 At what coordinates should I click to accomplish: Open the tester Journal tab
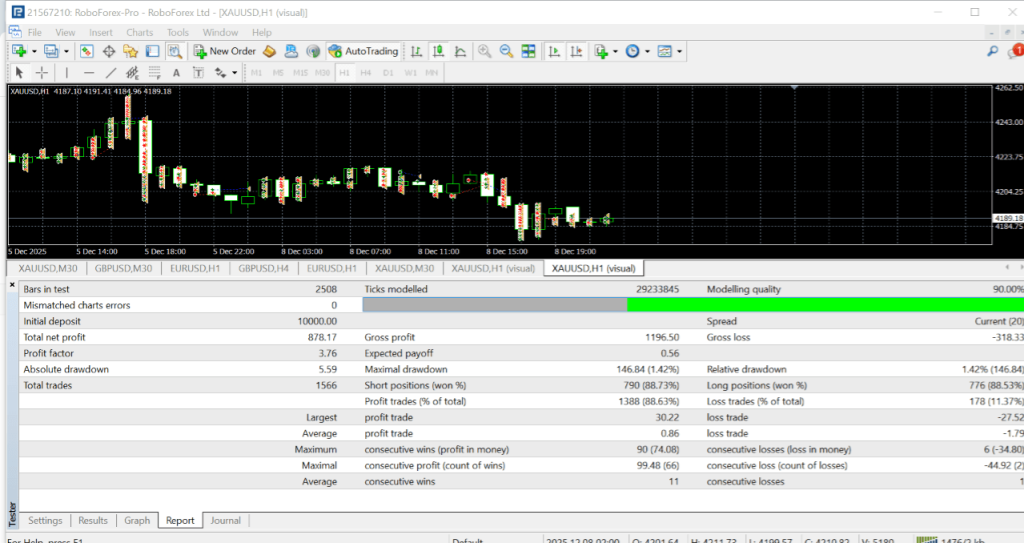pos(225,520)
